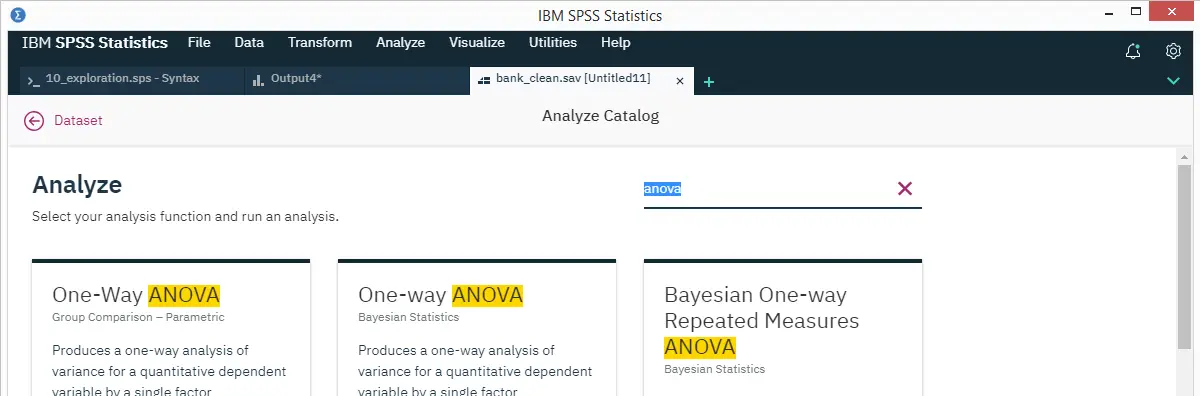The image size is (1200, 396).
Task: Open the notifications bell icon
Action: pyautogui.click(x=1133, y=51)
